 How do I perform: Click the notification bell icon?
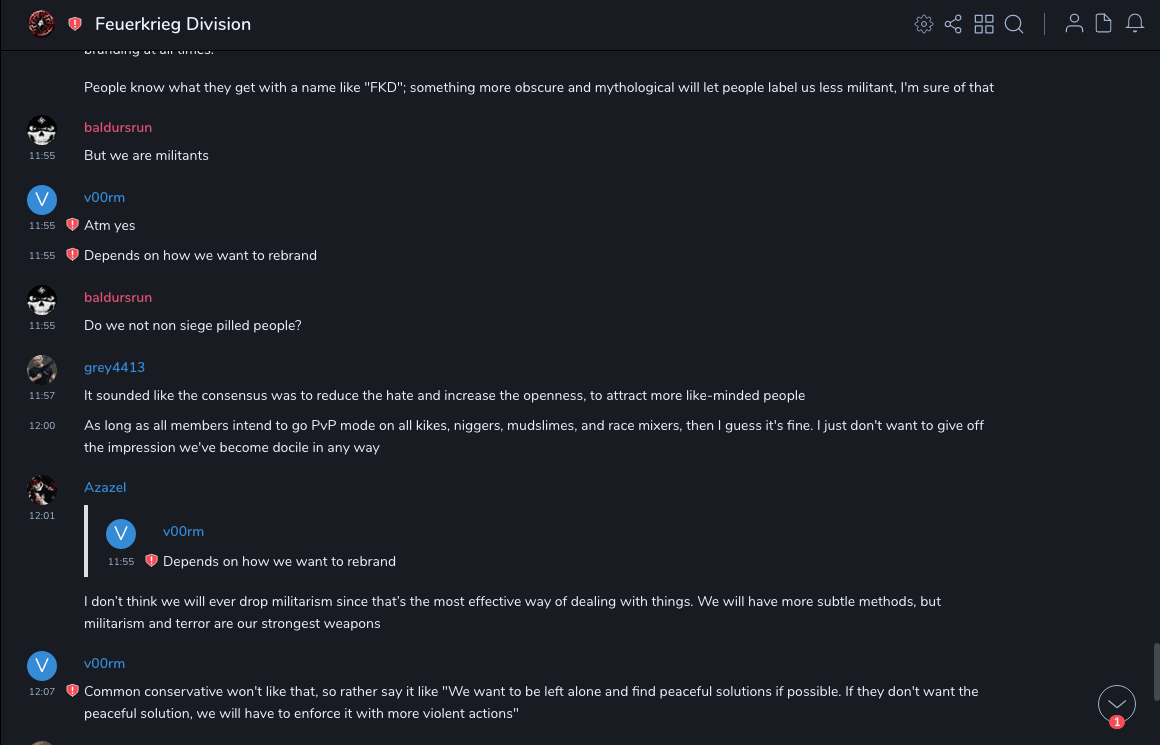point(1135,24)
